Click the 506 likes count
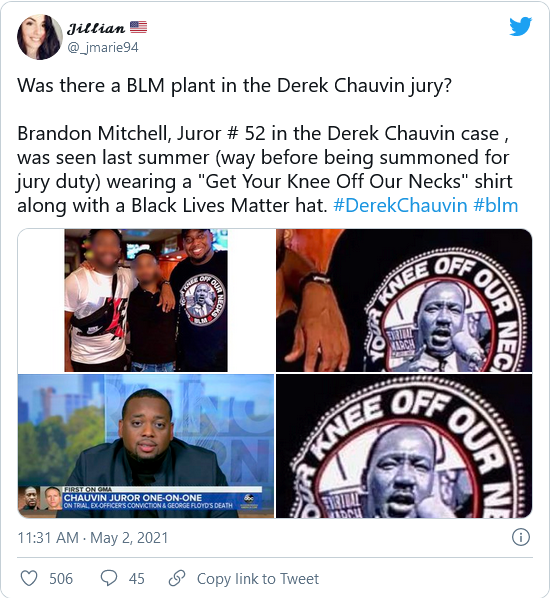The image size is (550, 598). click(61, 579)
